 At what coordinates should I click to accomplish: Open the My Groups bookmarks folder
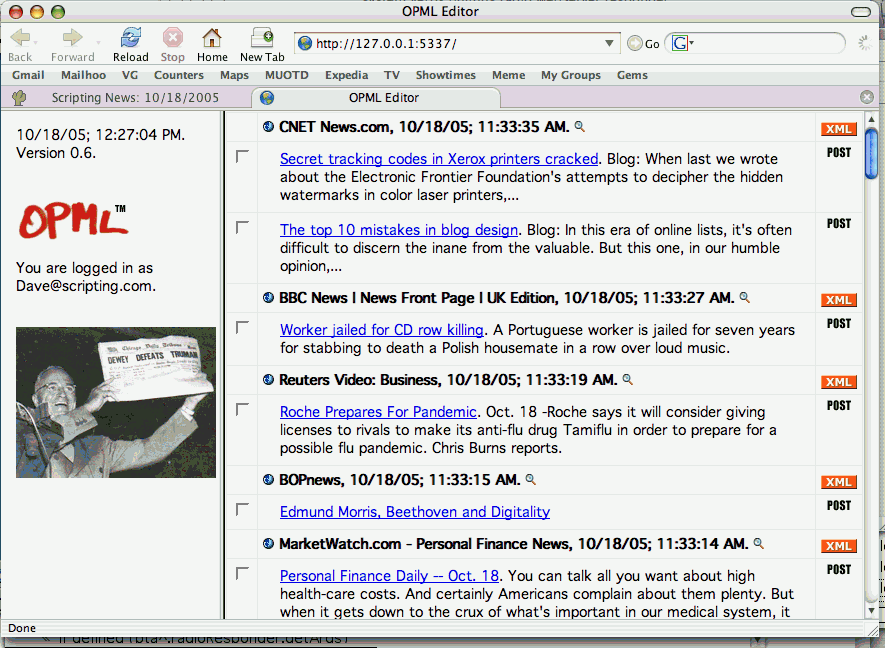click(x=570, y=75)
